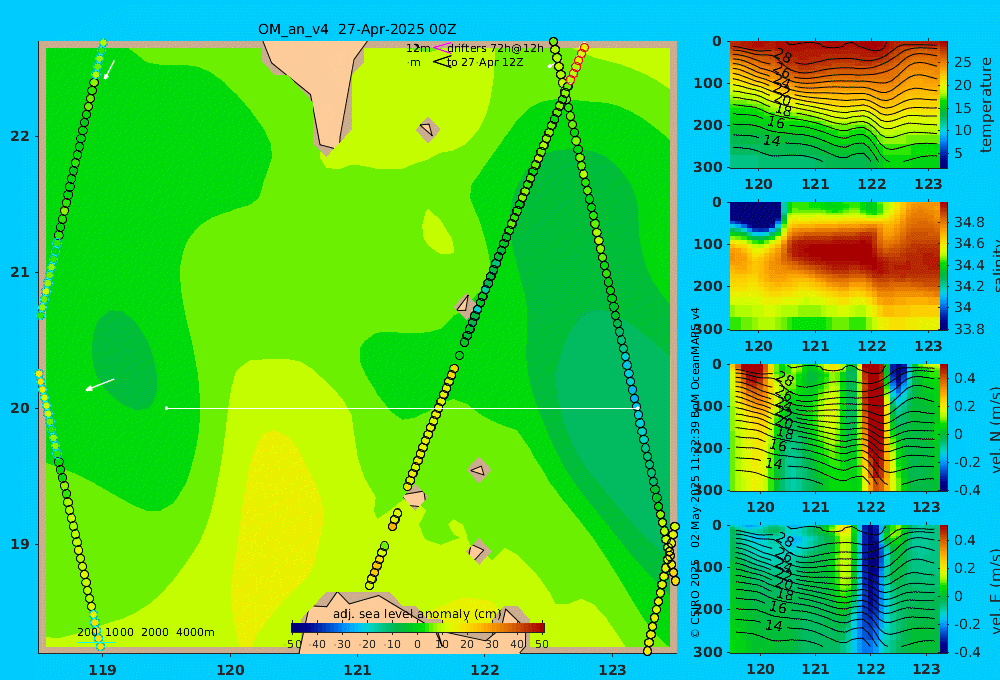Screen dimensions: 1000x680
Task: Open the northward velocity section panel
Action: tap(833, 427)
